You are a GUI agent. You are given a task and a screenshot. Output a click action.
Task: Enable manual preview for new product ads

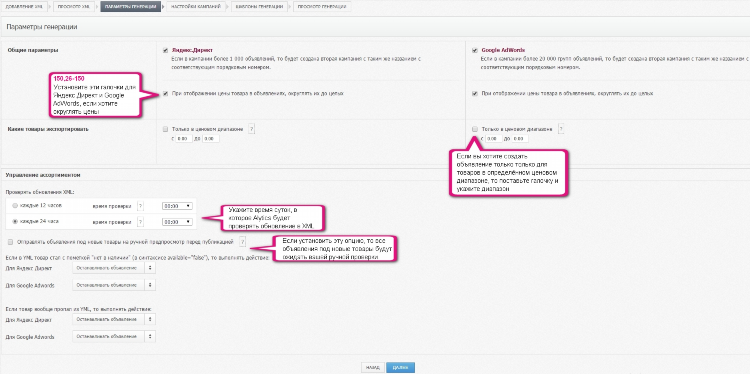pyautogui.click(x=11, y=242)
